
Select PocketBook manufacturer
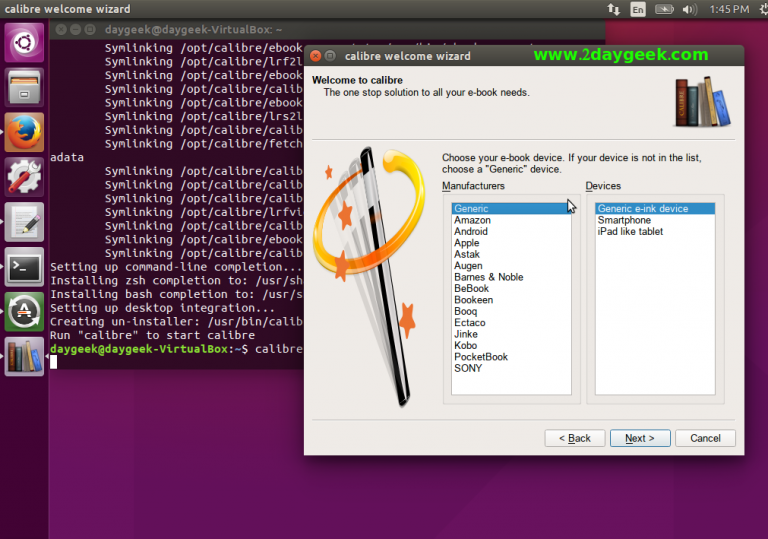click(511, 357)
